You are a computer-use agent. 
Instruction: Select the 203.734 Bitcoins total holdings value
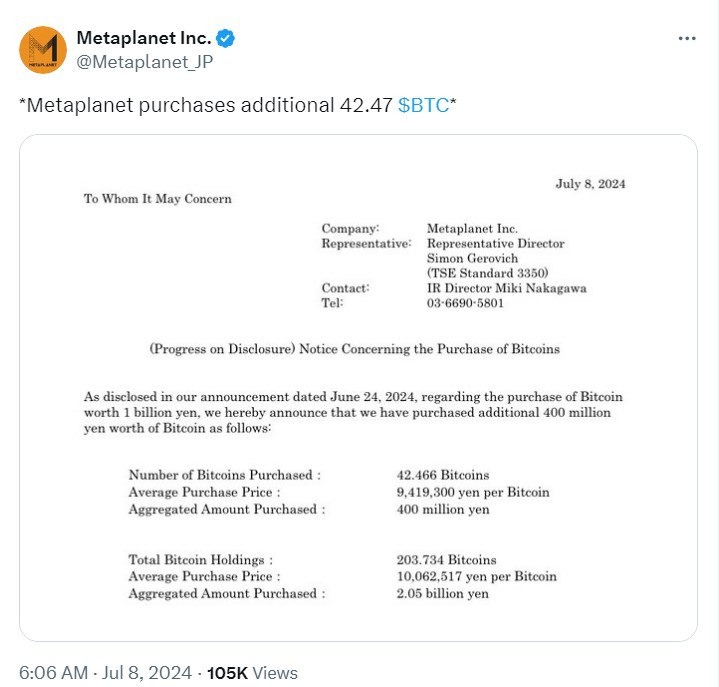pyautogui.click(x=446, y=560)
